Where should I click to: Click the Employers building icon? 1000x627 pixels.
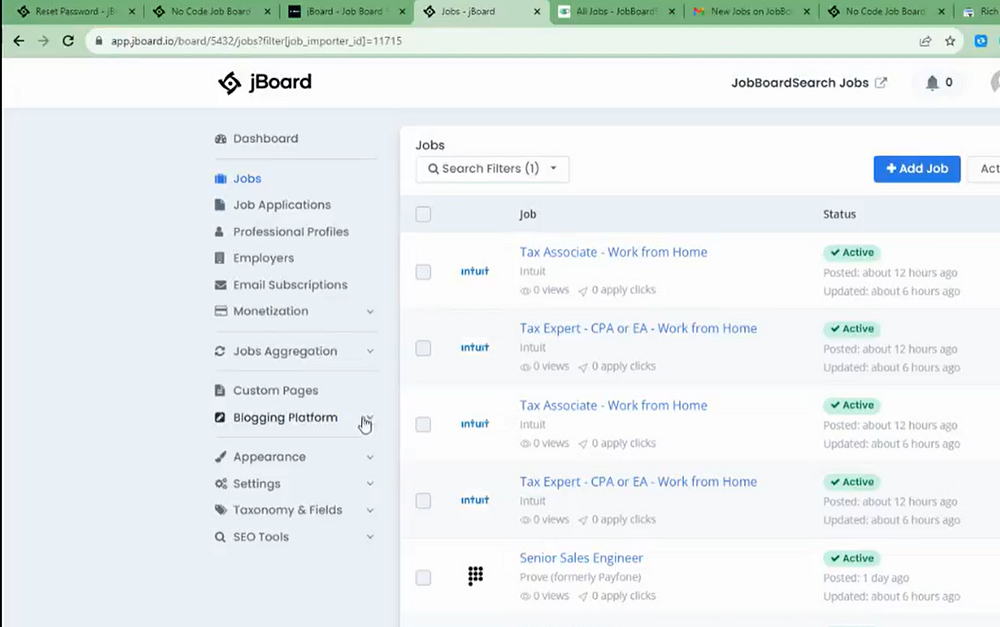219,258
